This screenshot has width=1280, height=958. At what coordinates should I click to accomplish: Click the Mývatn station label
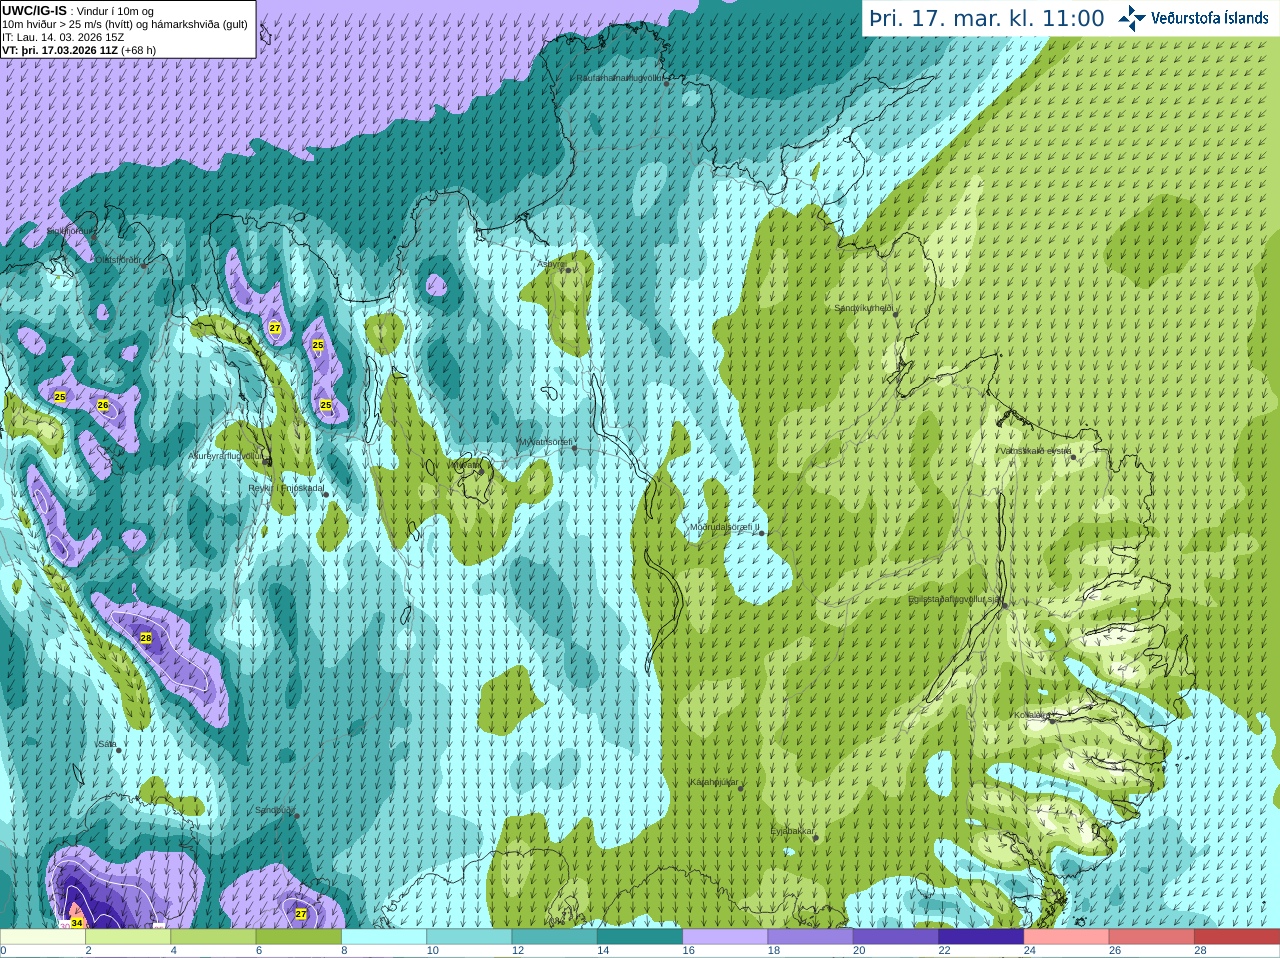(x=464, y=465)
